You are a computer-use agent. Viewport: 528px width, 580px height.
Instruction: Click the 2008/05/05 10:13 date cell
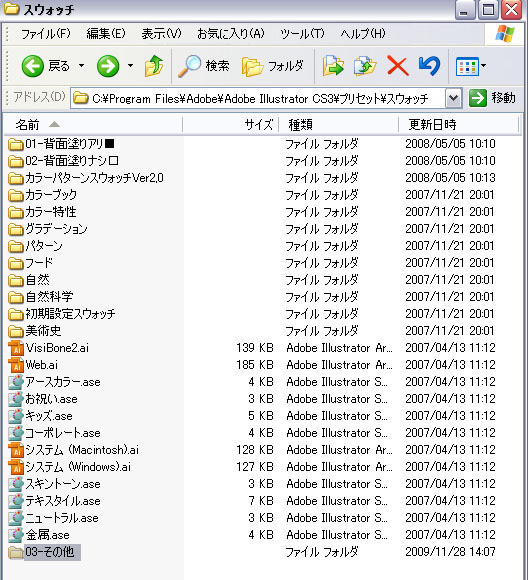pos(450,178)
